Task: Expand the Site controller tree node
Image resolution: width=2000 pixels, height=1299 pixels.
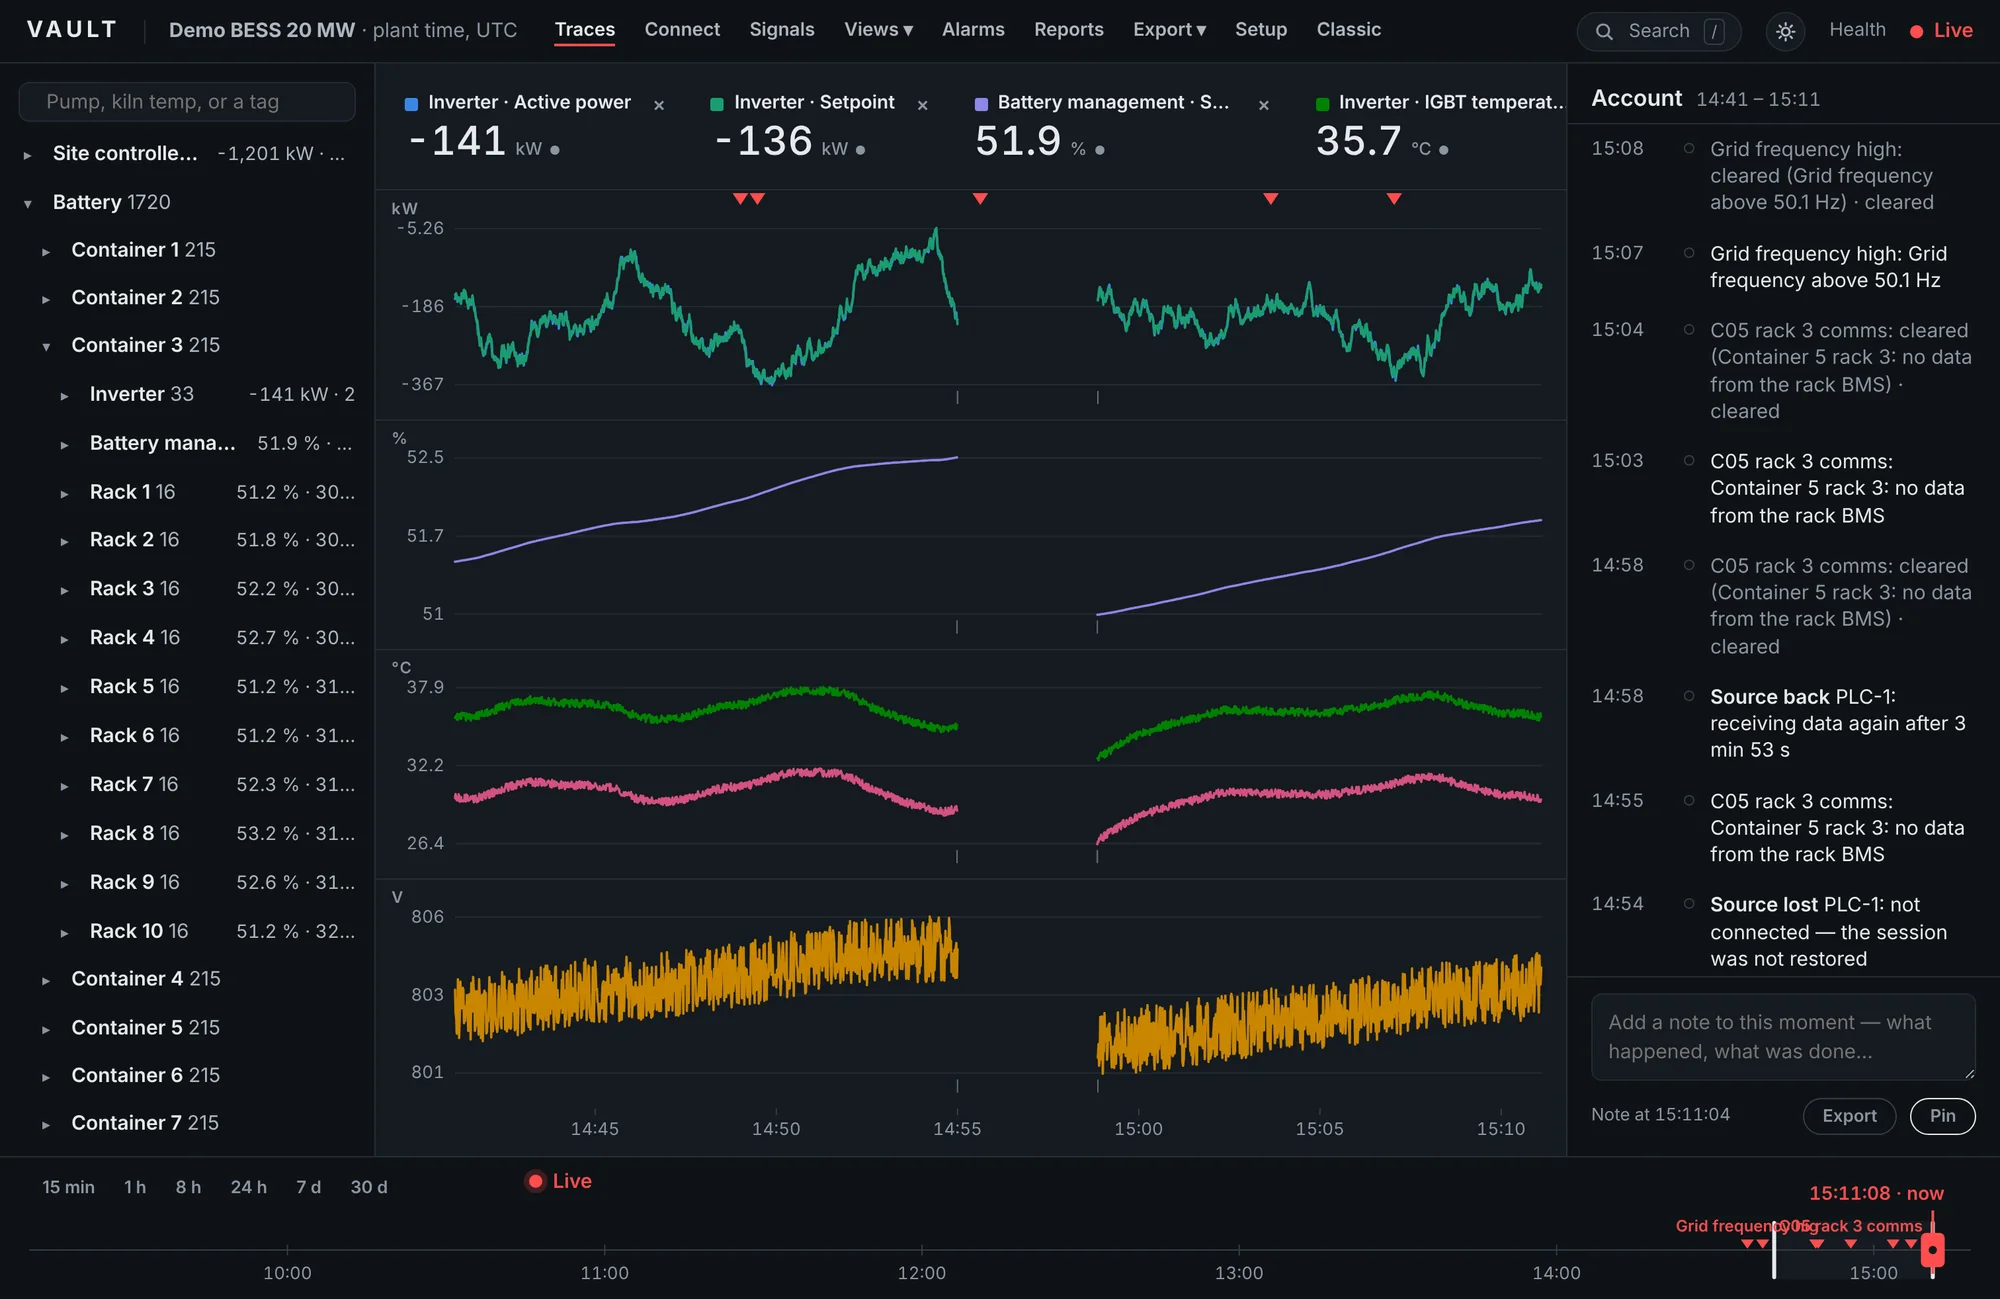Action: click(28, 155)
